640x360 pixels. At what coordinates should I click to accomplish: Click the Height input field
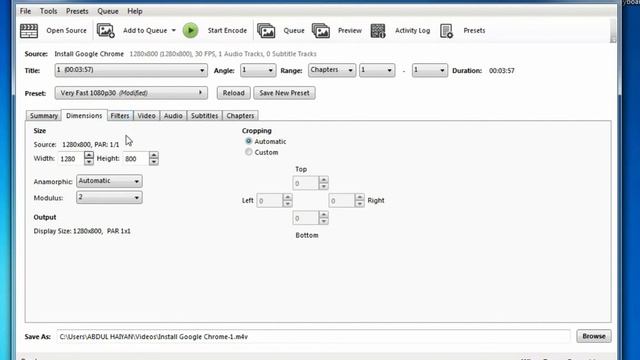click(x=136, y=159)
